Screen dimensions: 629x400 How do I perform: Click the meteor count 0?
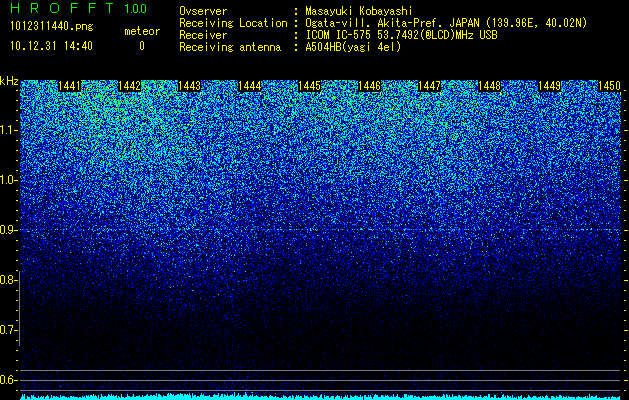coord(142,46)
